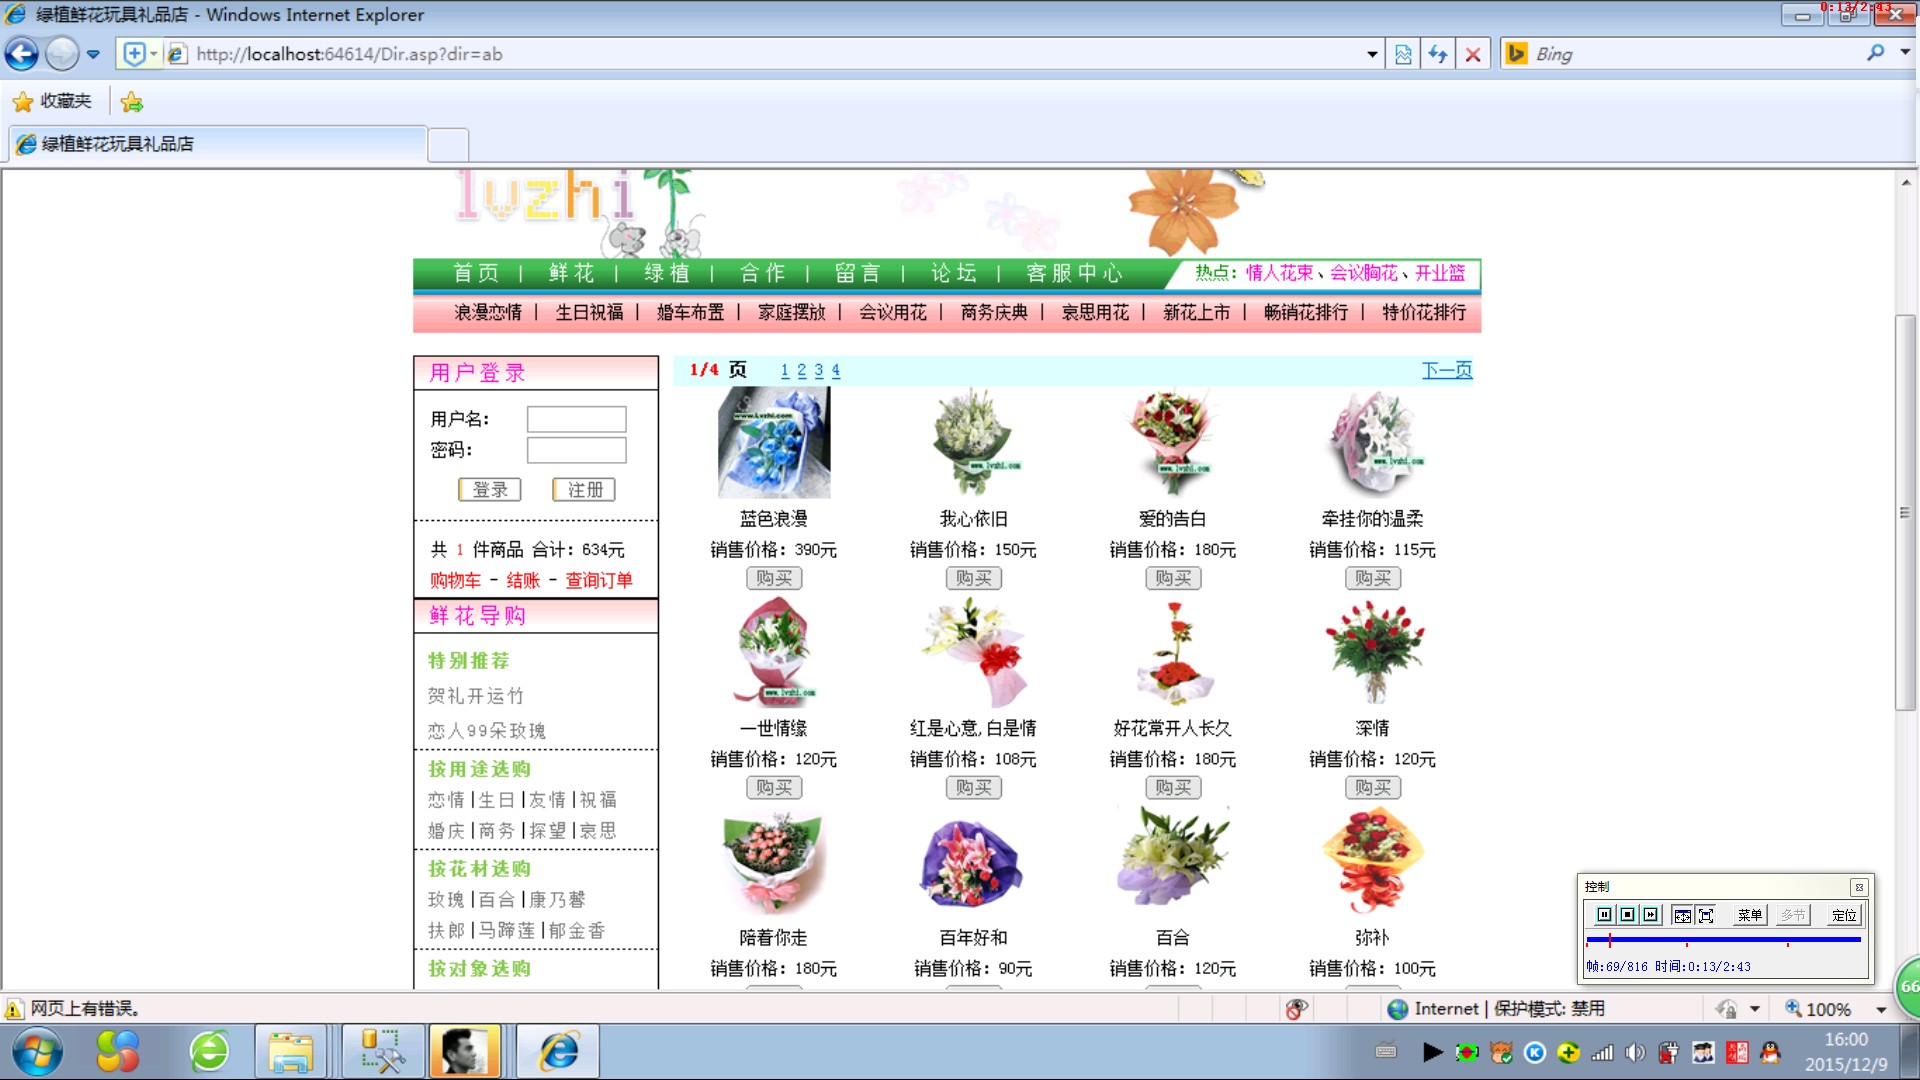Image resolution: width=1920 pixels, height=1080 pixels.
Task: Toggle fit-width view in 控制 panel
Action: click(x=1683, y=915)
